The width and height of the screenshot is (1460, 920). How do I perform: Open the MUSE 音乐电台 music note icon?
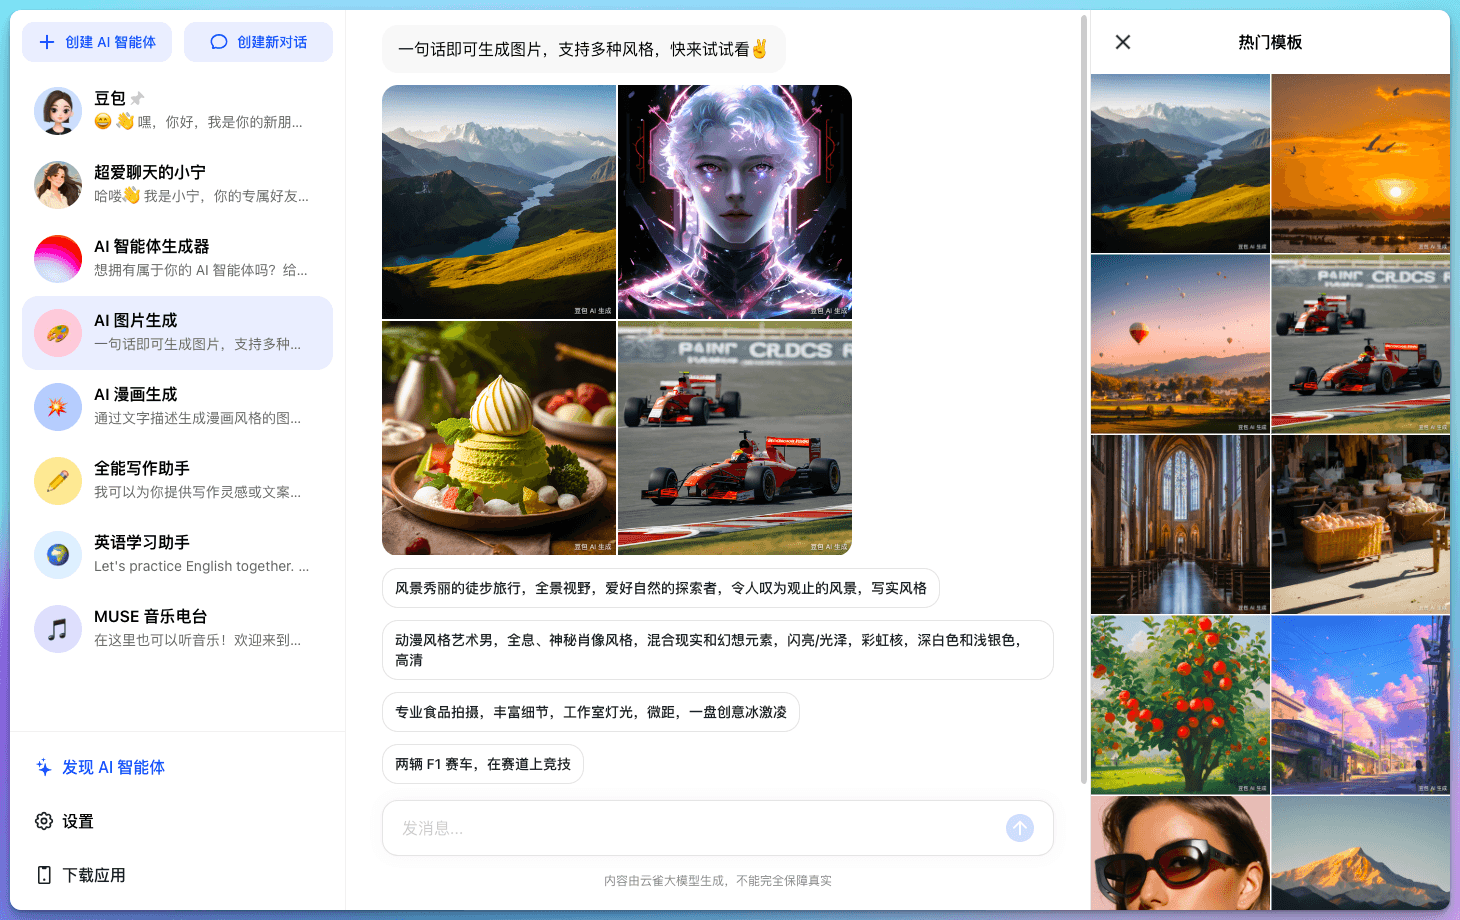pos(58,628)
